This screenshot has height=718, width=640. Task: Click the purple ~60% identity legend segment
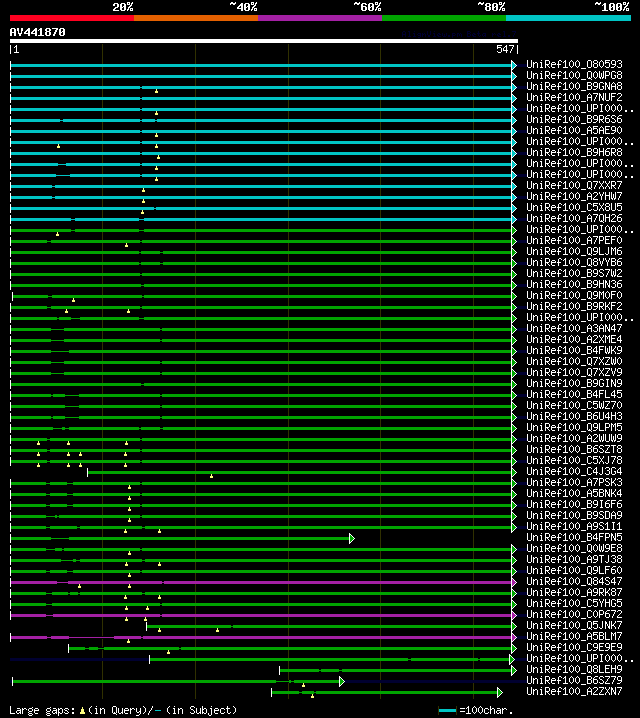point(320,18)
